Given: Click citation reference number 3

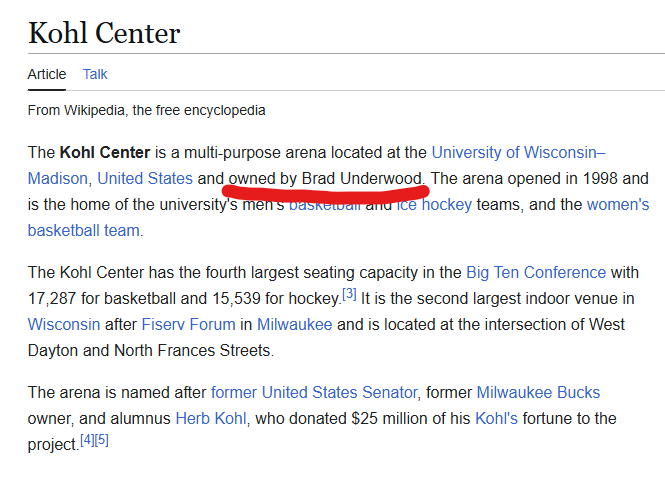Looking at the screenshot, I should (x=349, y=294).
